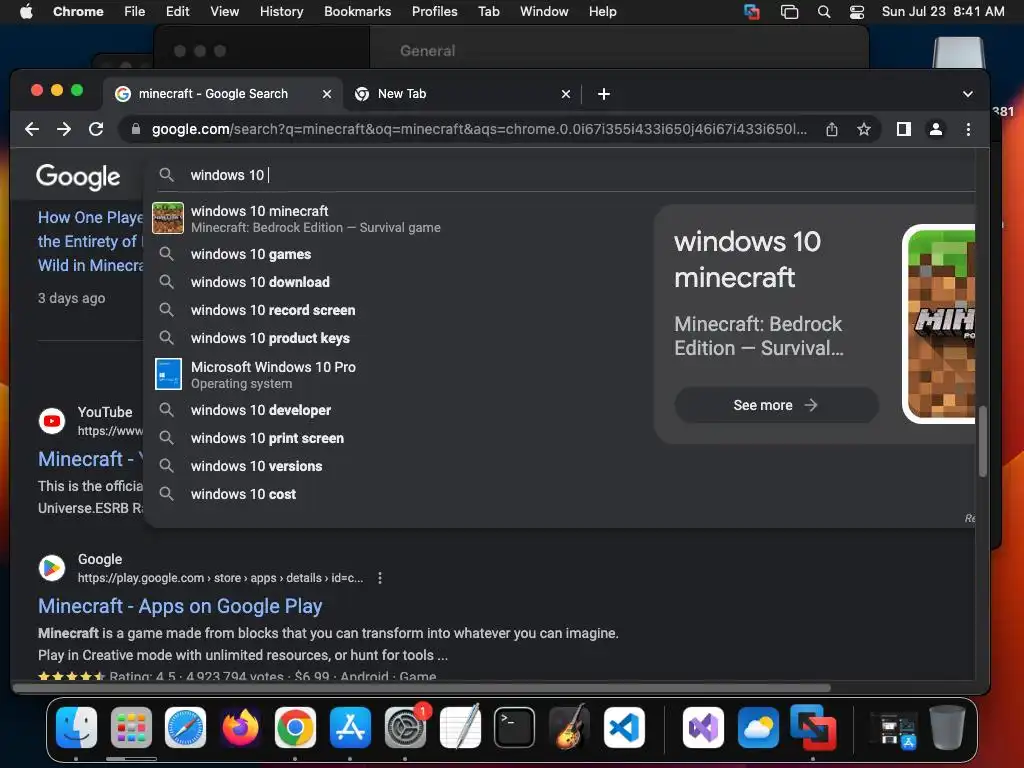Image resolution: width=1024 pixels, height=768 pixels.
Task: Open the Minecraft YouTube result link
Action: (90, 459)
